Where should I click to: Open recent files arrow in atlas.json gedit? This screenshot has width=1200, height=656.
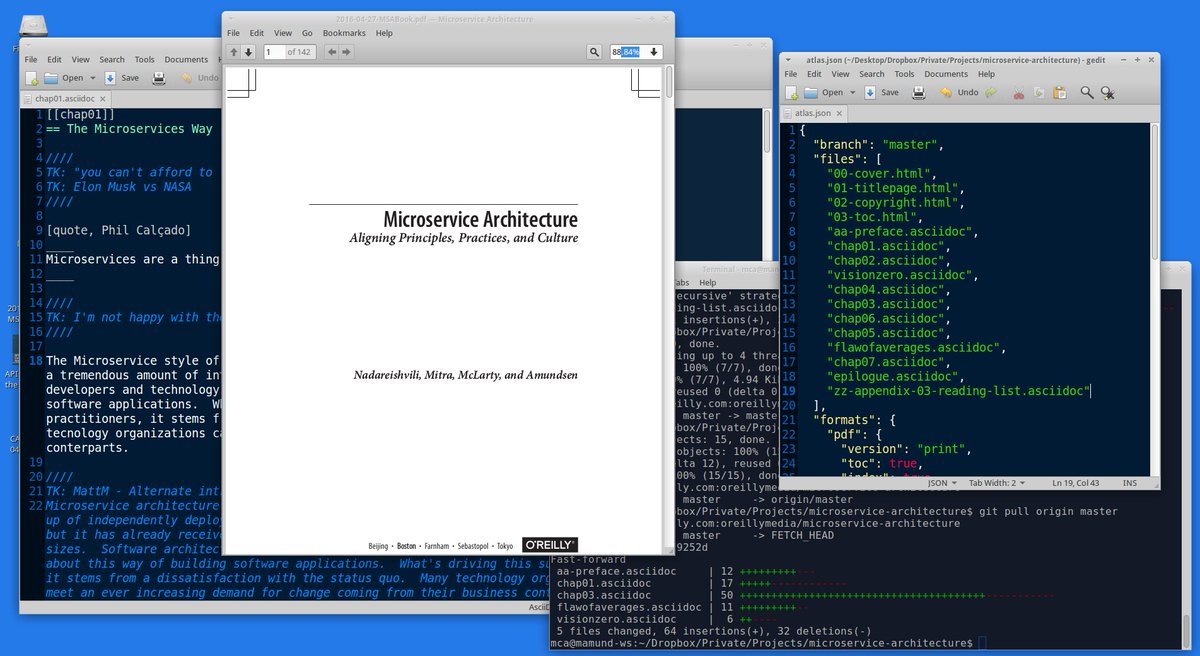[x=853, y=92]
